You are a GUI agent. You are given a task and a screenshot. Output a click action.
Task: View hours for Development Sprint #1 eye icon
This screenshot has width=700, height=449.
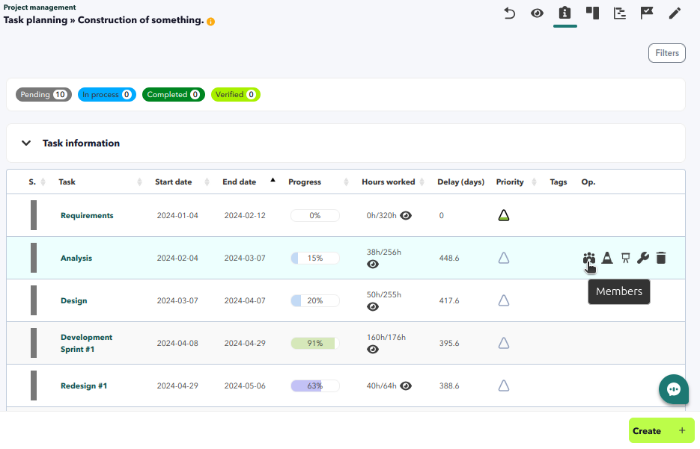pyautogui.click(x=373, y=349)
